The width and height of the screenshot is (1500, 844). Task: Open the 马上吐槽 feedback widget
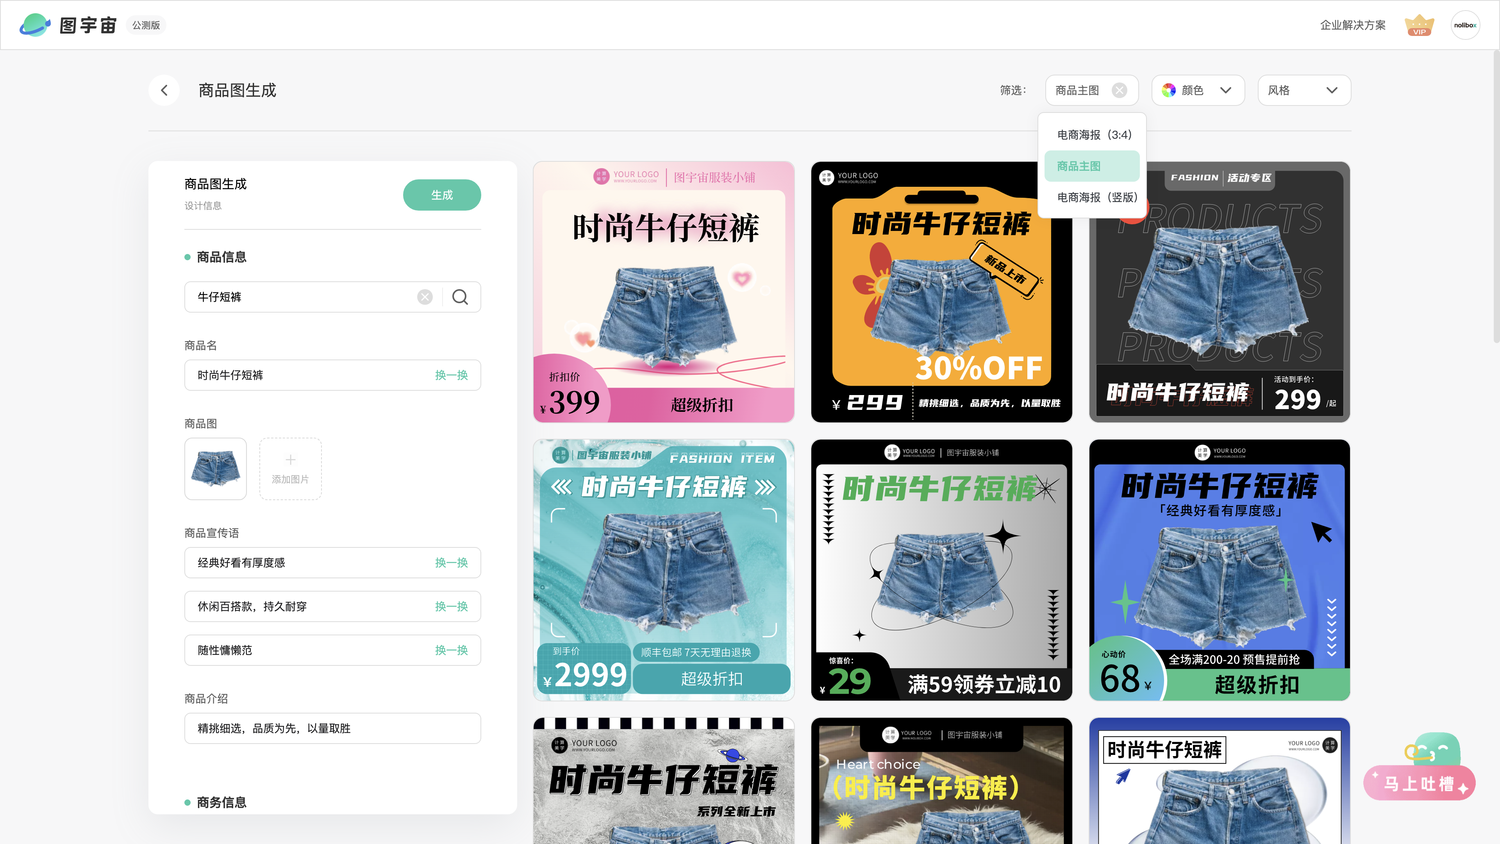(1420, 768)
